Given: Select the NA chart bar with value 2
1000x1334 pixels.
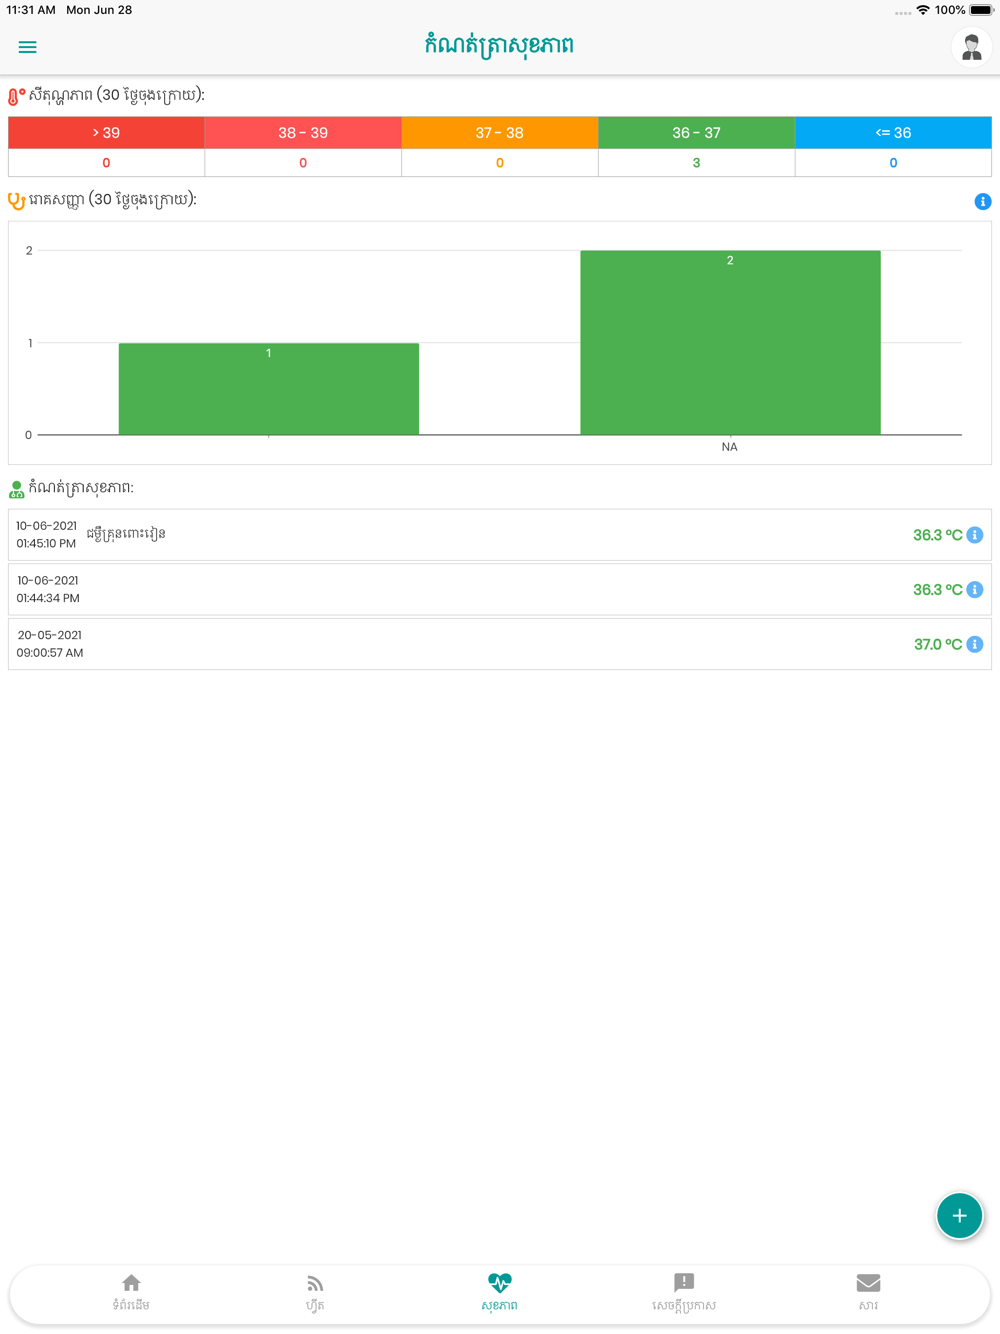Looking at the screenshot, I should [x=730, y=343].
